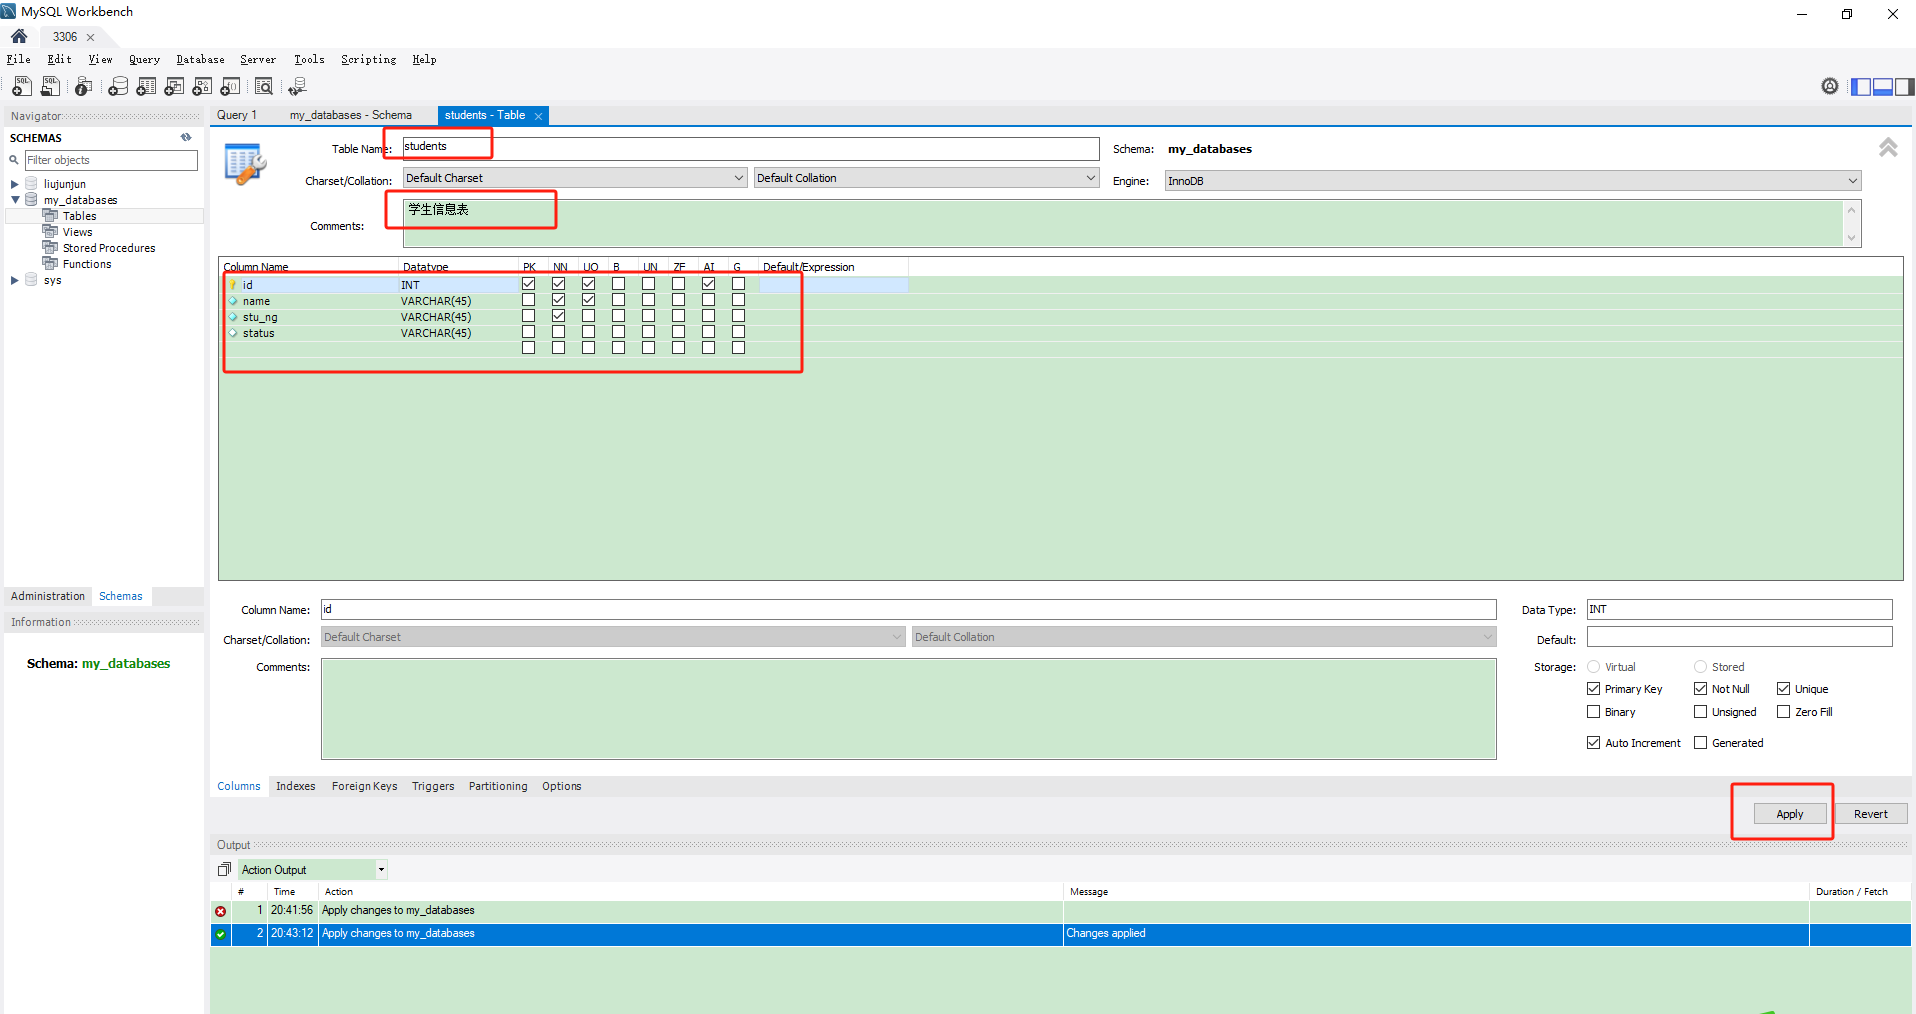Toggle the left sidebar panel icon
1916x1014 pixels.
tap(1861, 87)
